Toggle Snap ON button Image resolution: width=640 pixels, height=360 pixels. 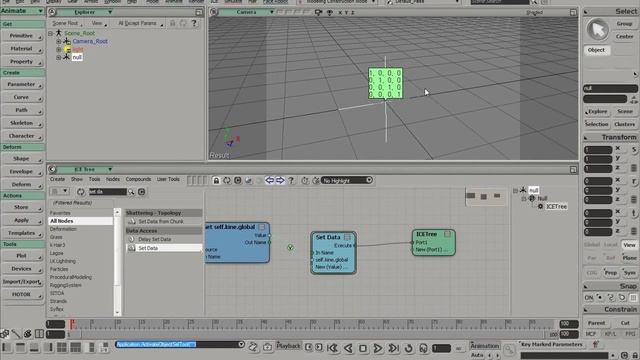coord(589,298)
